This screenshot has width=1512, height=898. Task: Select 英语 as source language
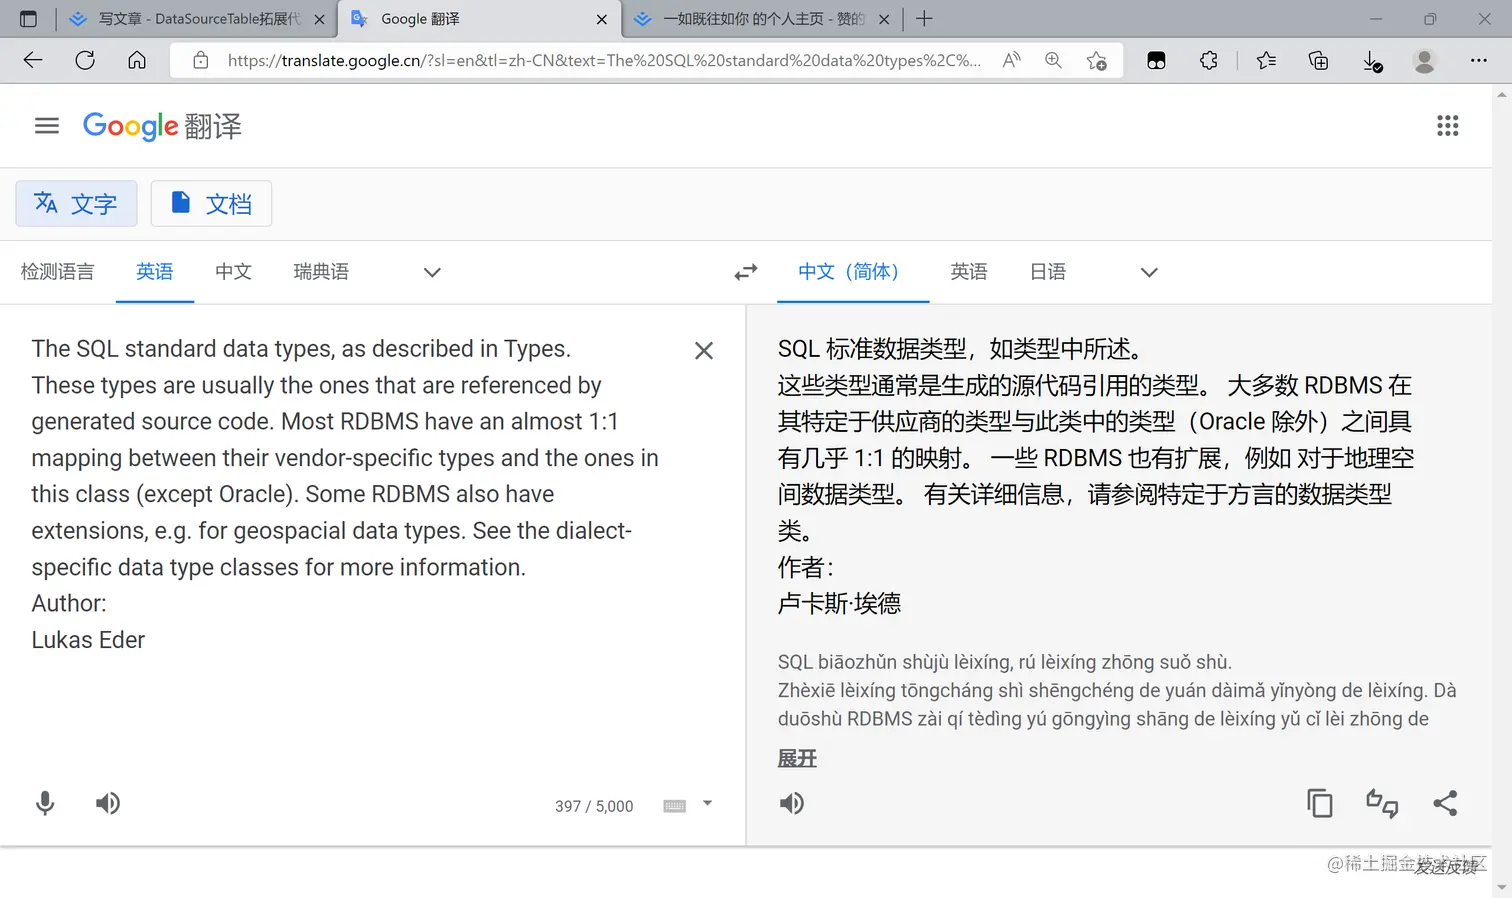[x=155, y=272]
